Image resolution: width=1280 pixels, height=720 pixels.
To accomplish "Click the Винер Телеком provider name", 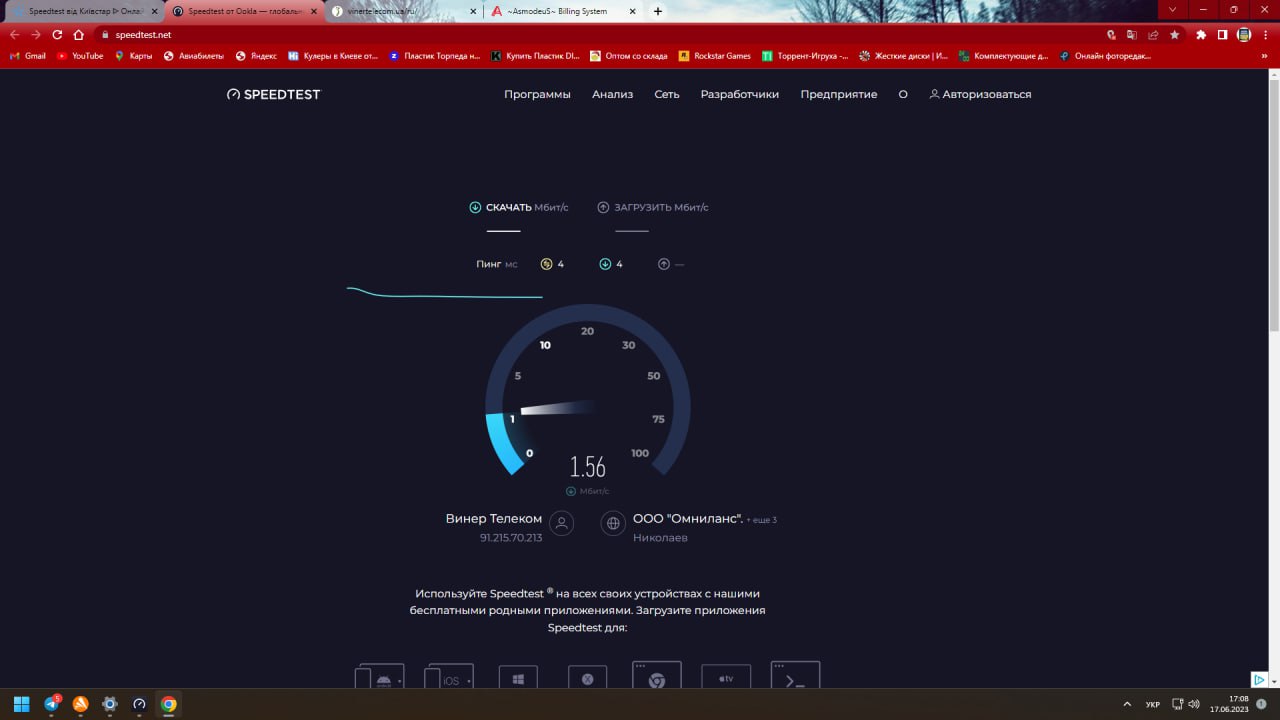I will tap(494, 519).
